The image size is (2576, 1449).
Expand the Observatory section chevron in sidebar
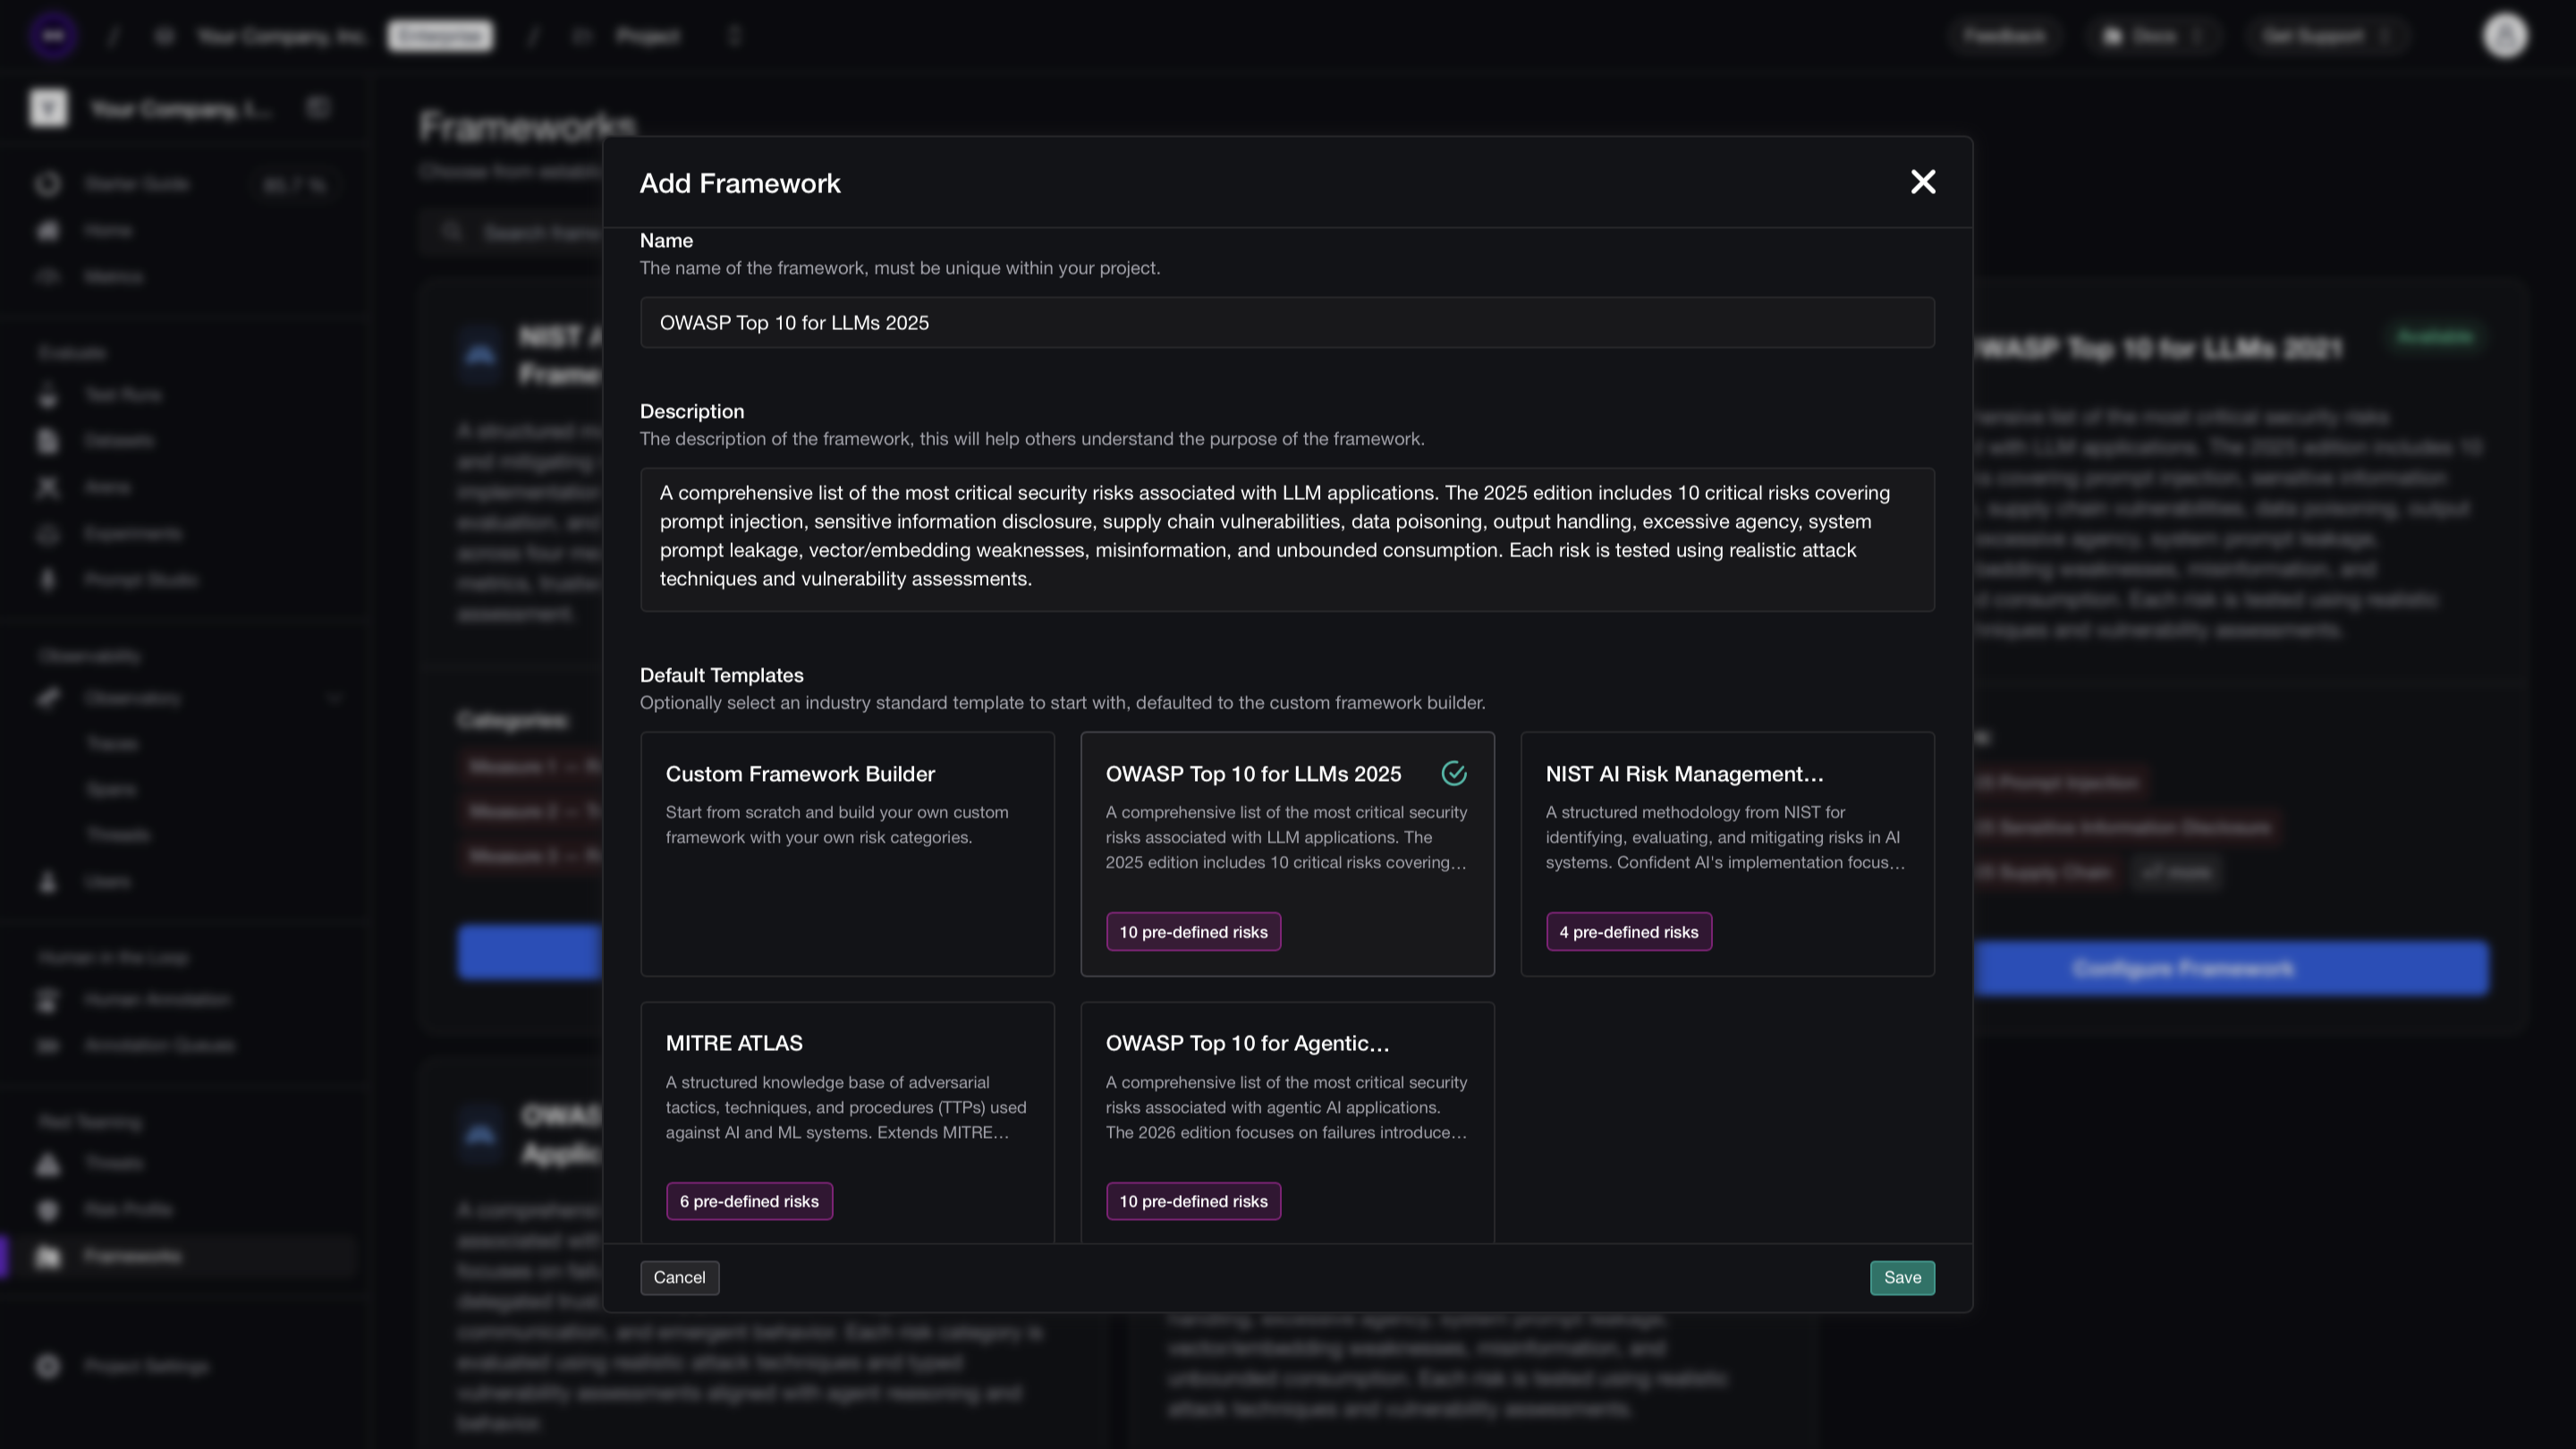point(334,698)
